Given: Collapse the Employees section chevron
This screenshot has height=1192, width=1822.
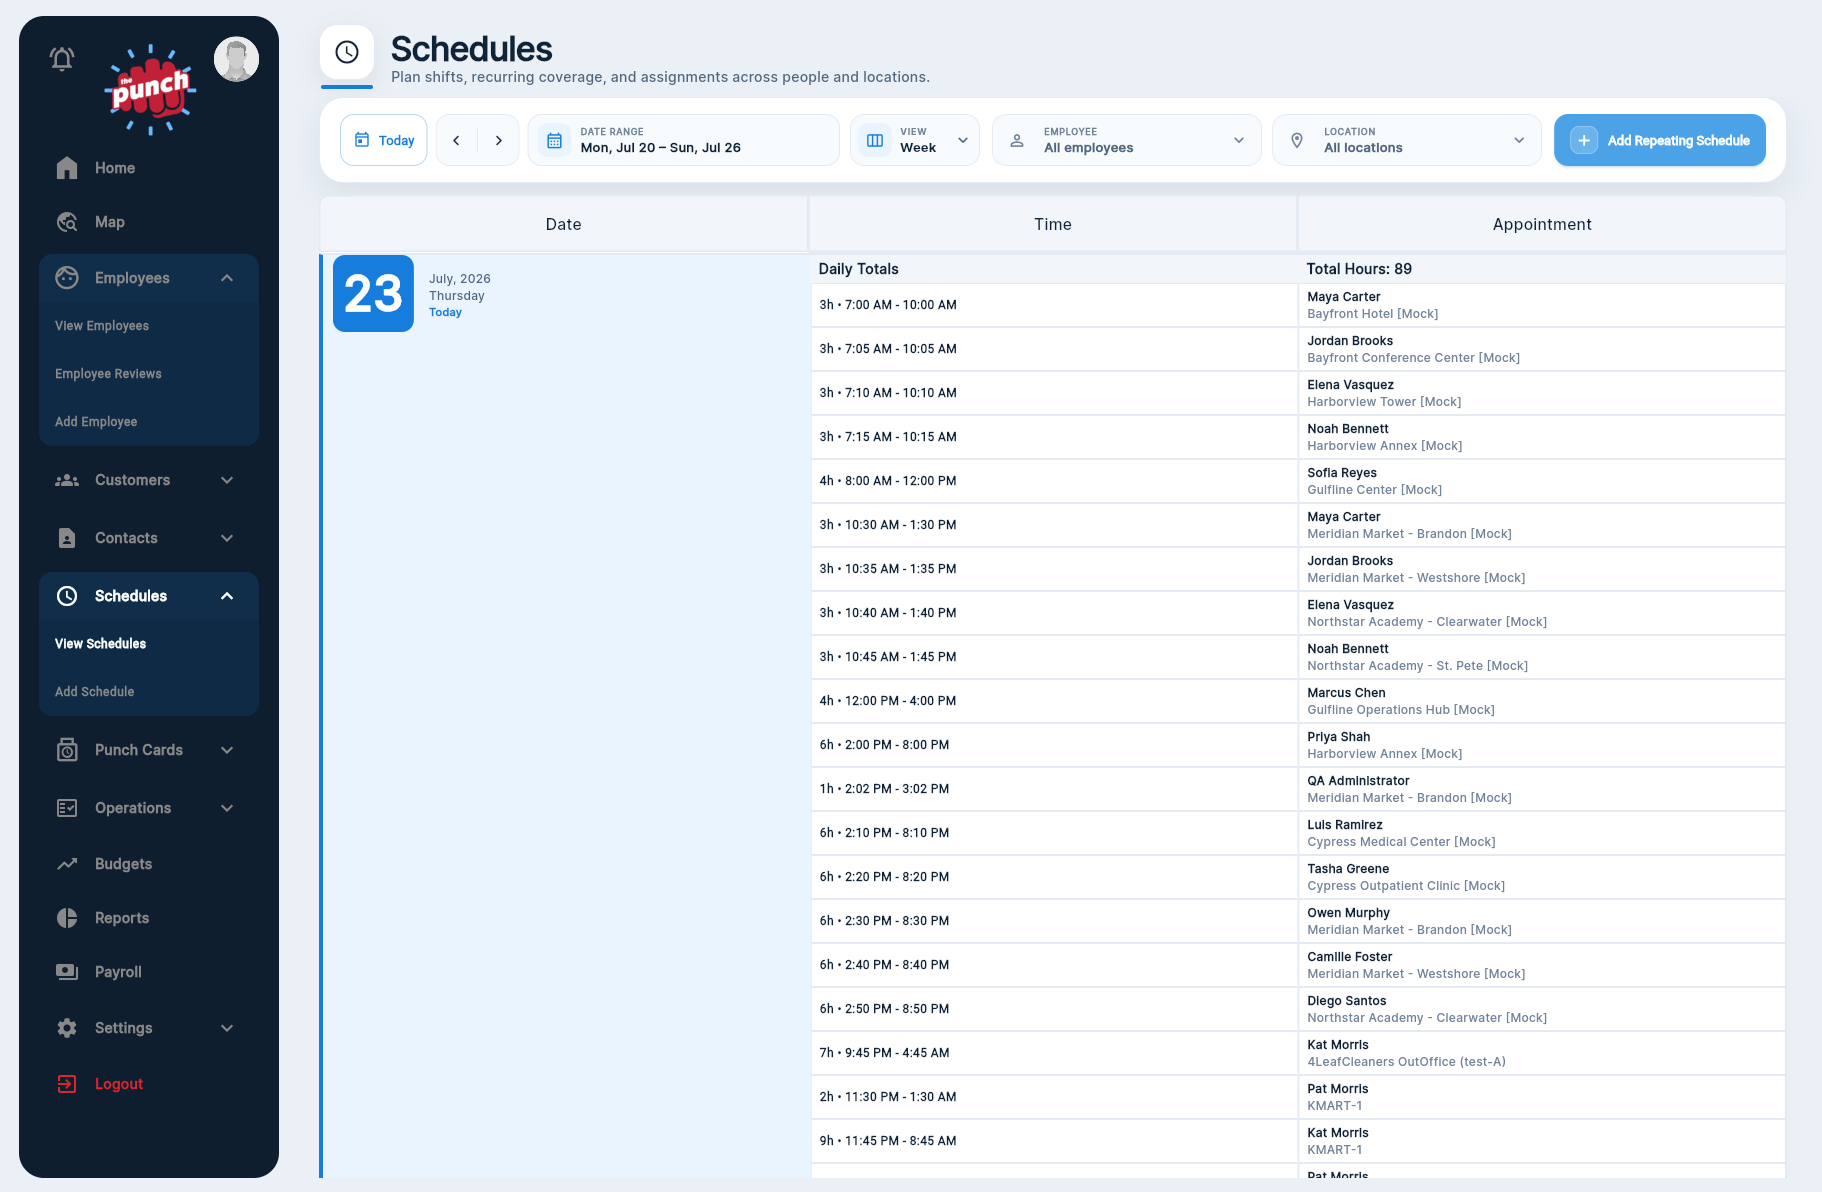Looking at the screenshot, I should coord(227,278).
